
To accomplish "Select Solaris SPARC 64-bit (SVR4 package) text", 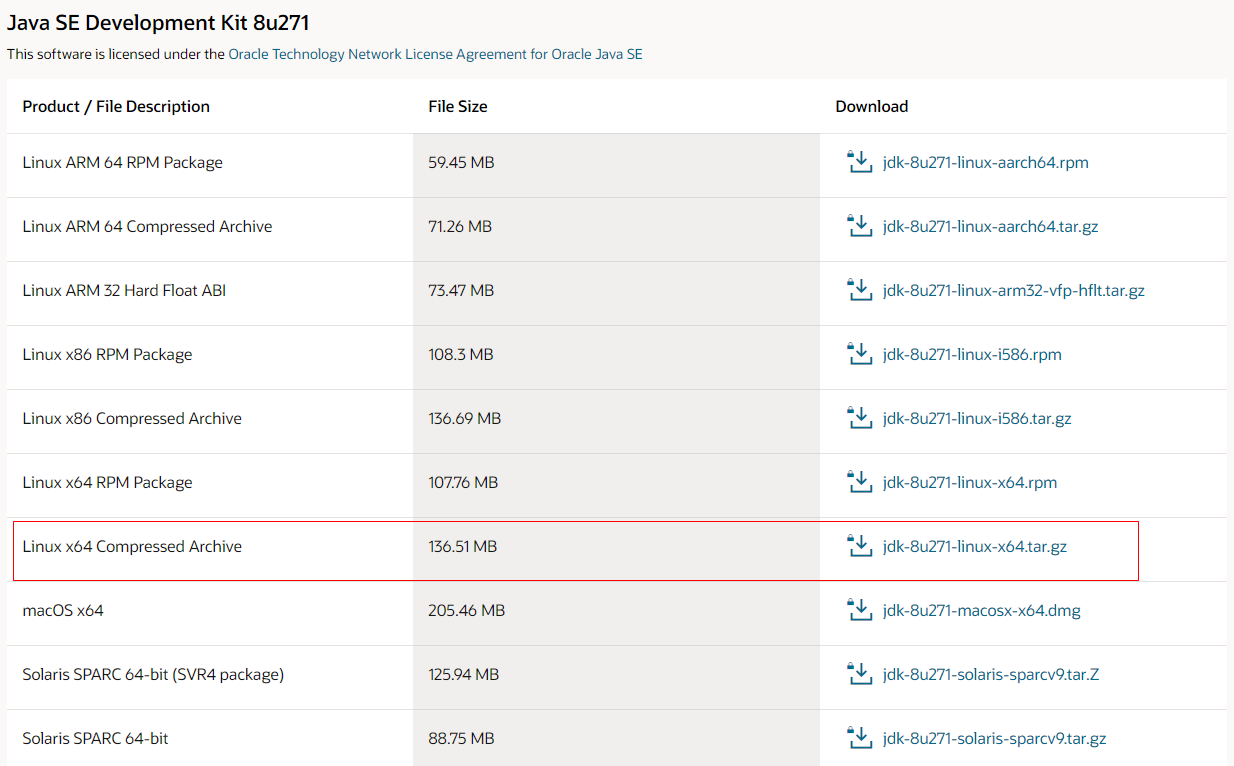I will (x=153, y=674).
